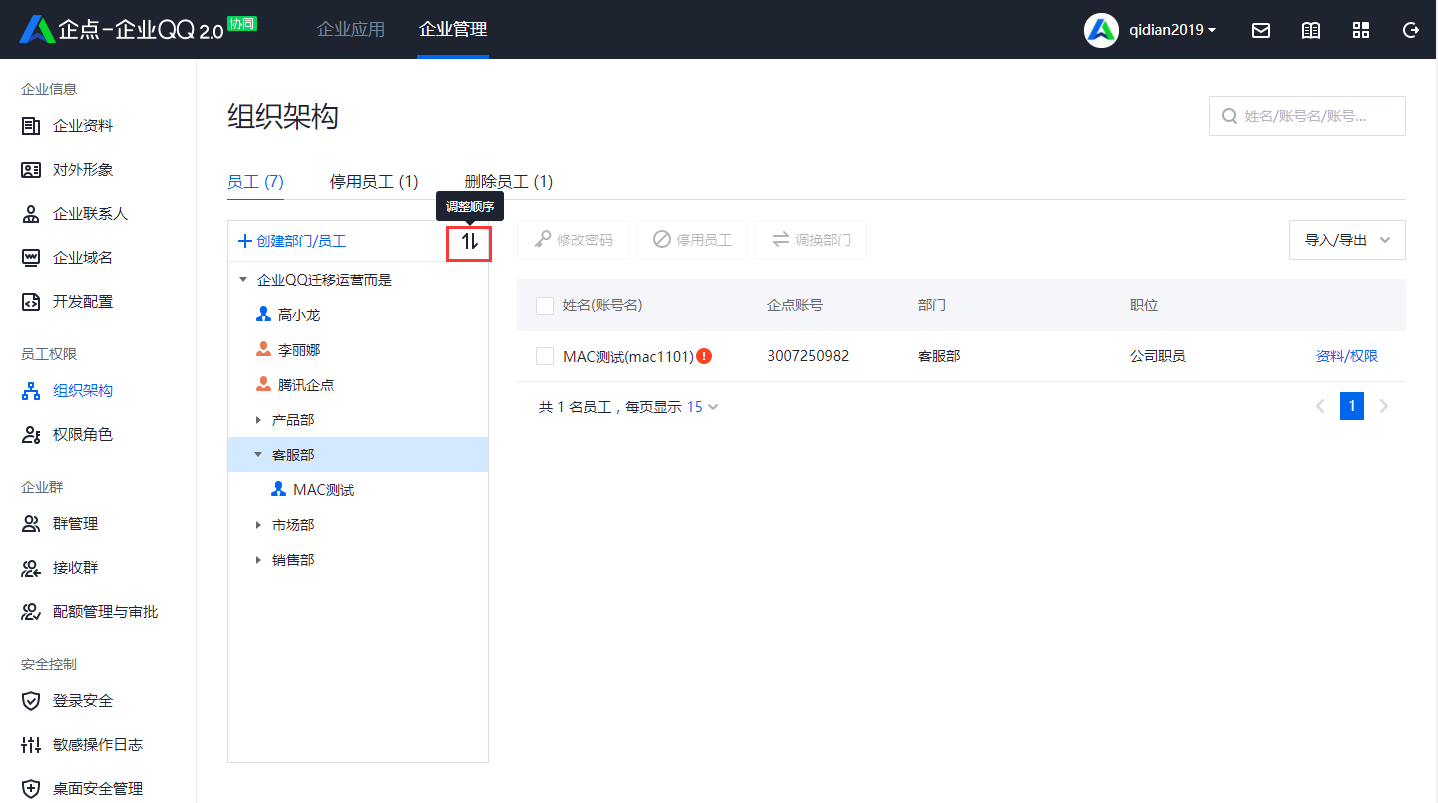Screen dimensions: 1438x803
Task: Tick the checkbox for MAC测试(mac1101) row
Action: point(545,356)
